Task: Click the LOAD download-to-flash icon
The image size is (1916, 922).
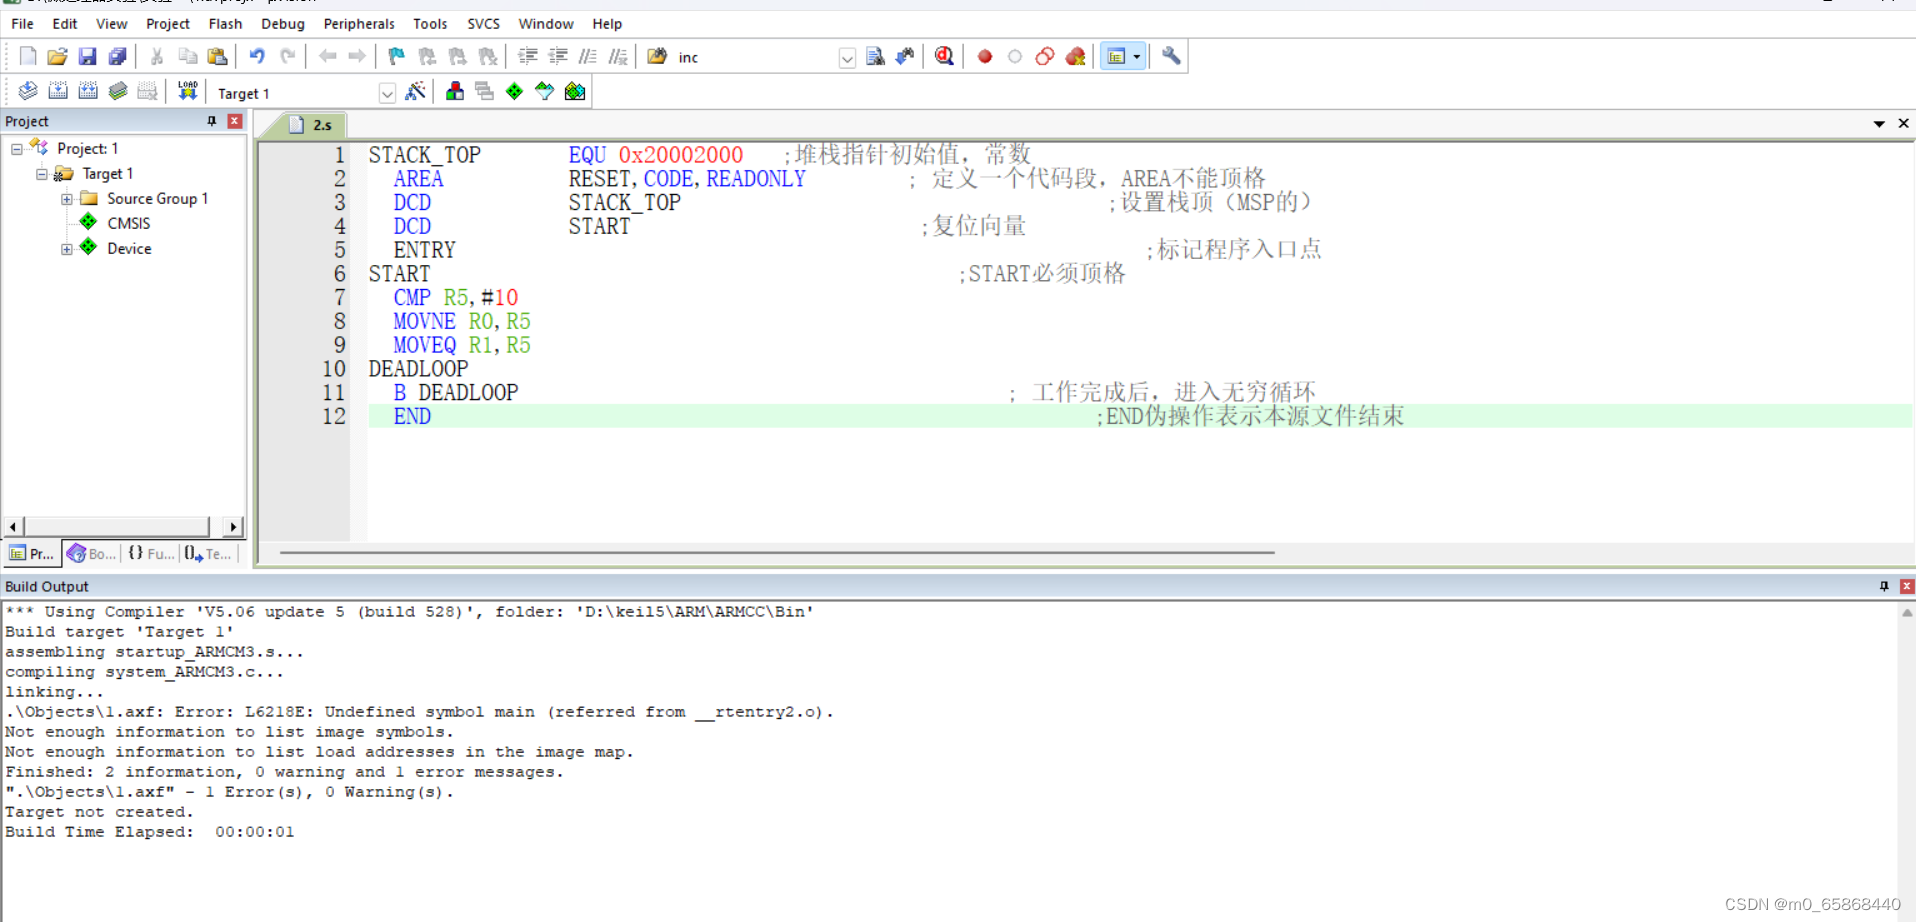Action: coord(187,91)
